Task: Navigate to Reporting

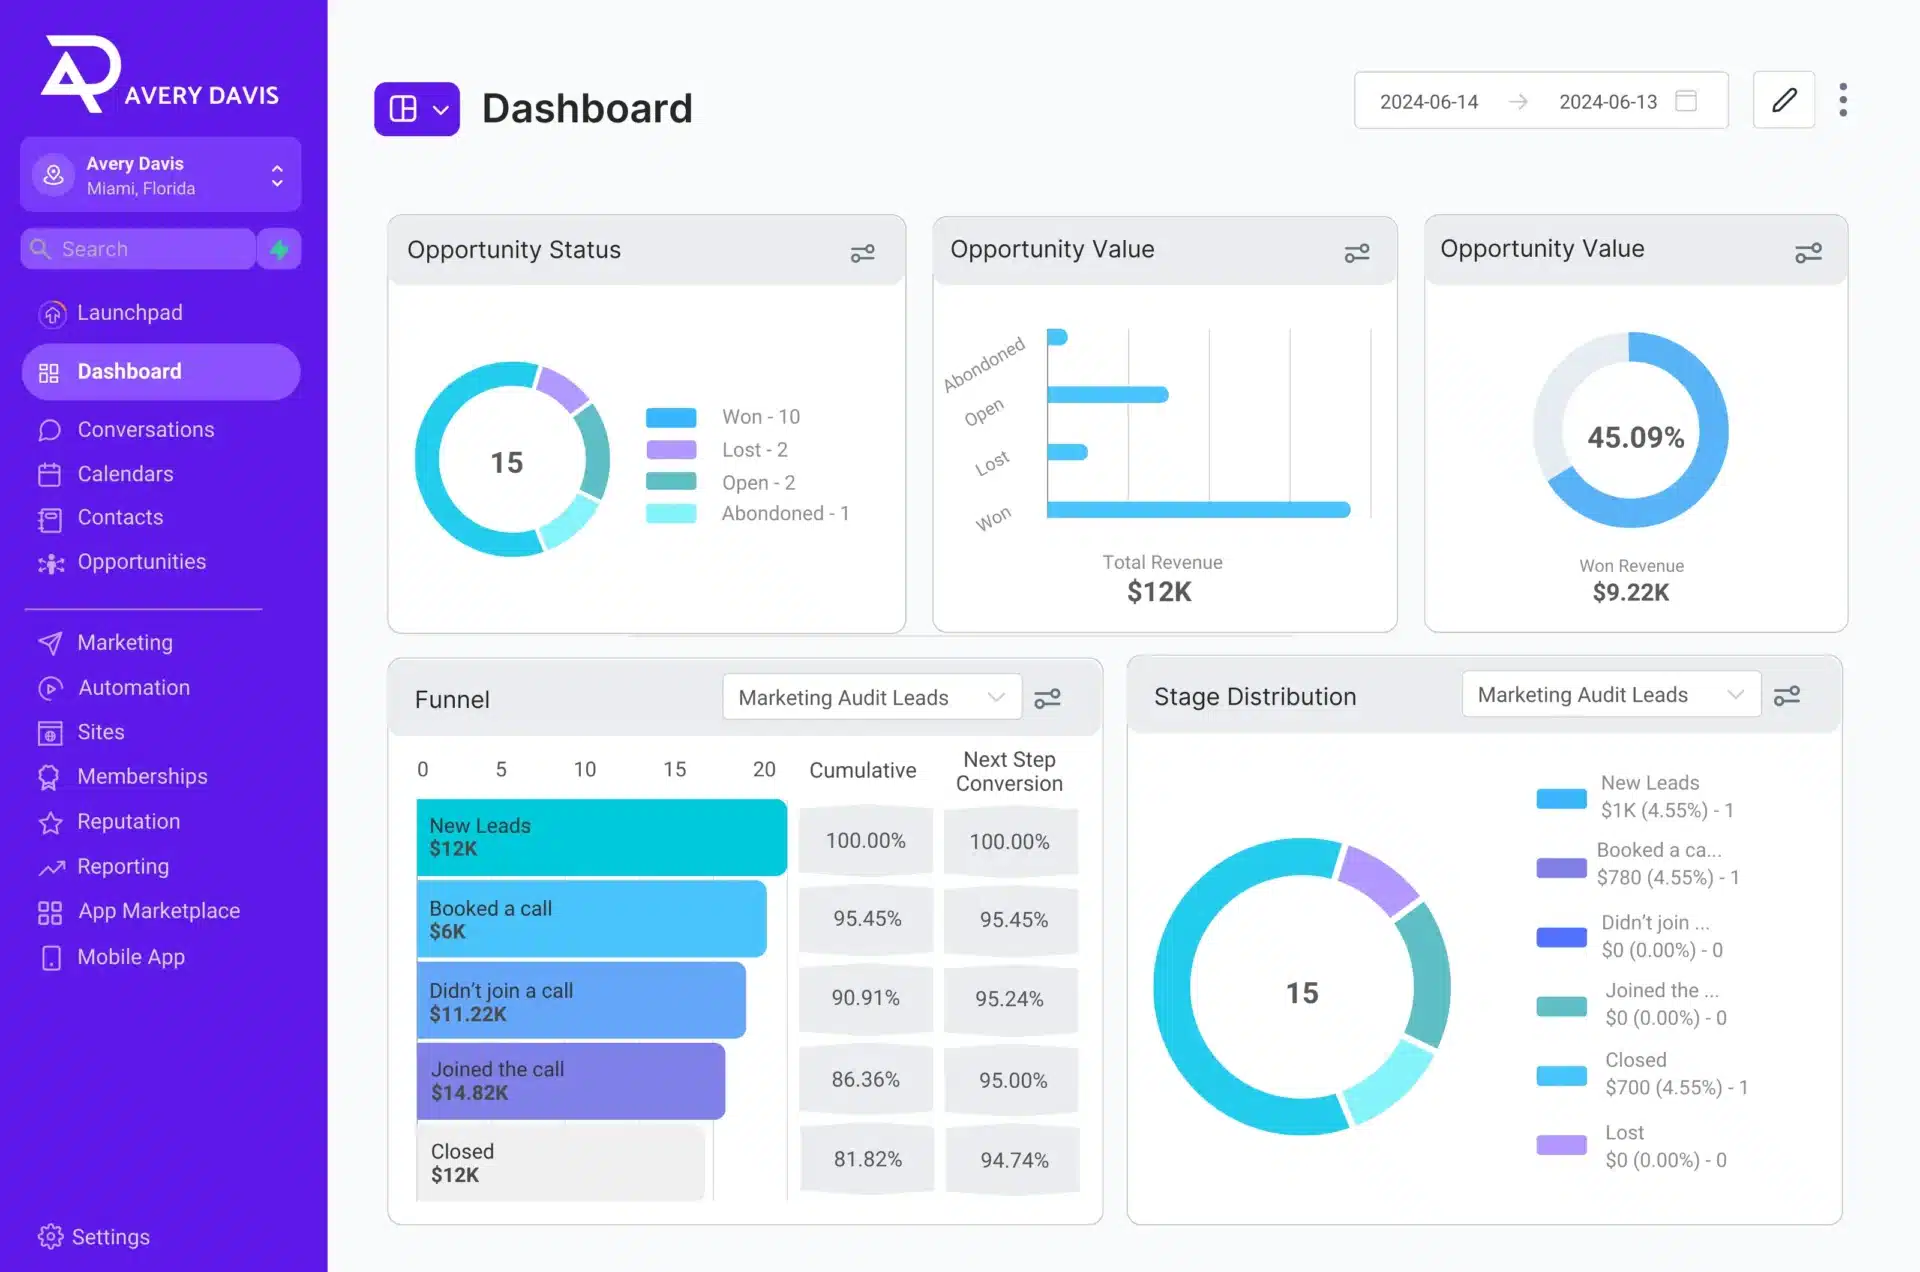Action: [x=123, y=867]
